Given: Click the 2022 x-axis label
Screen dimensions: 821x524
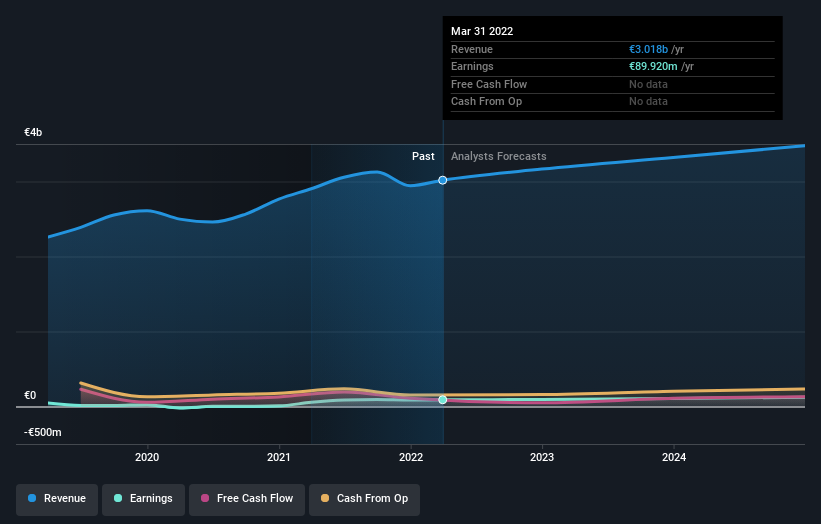Looking at the screenshot, I should 410,457.
